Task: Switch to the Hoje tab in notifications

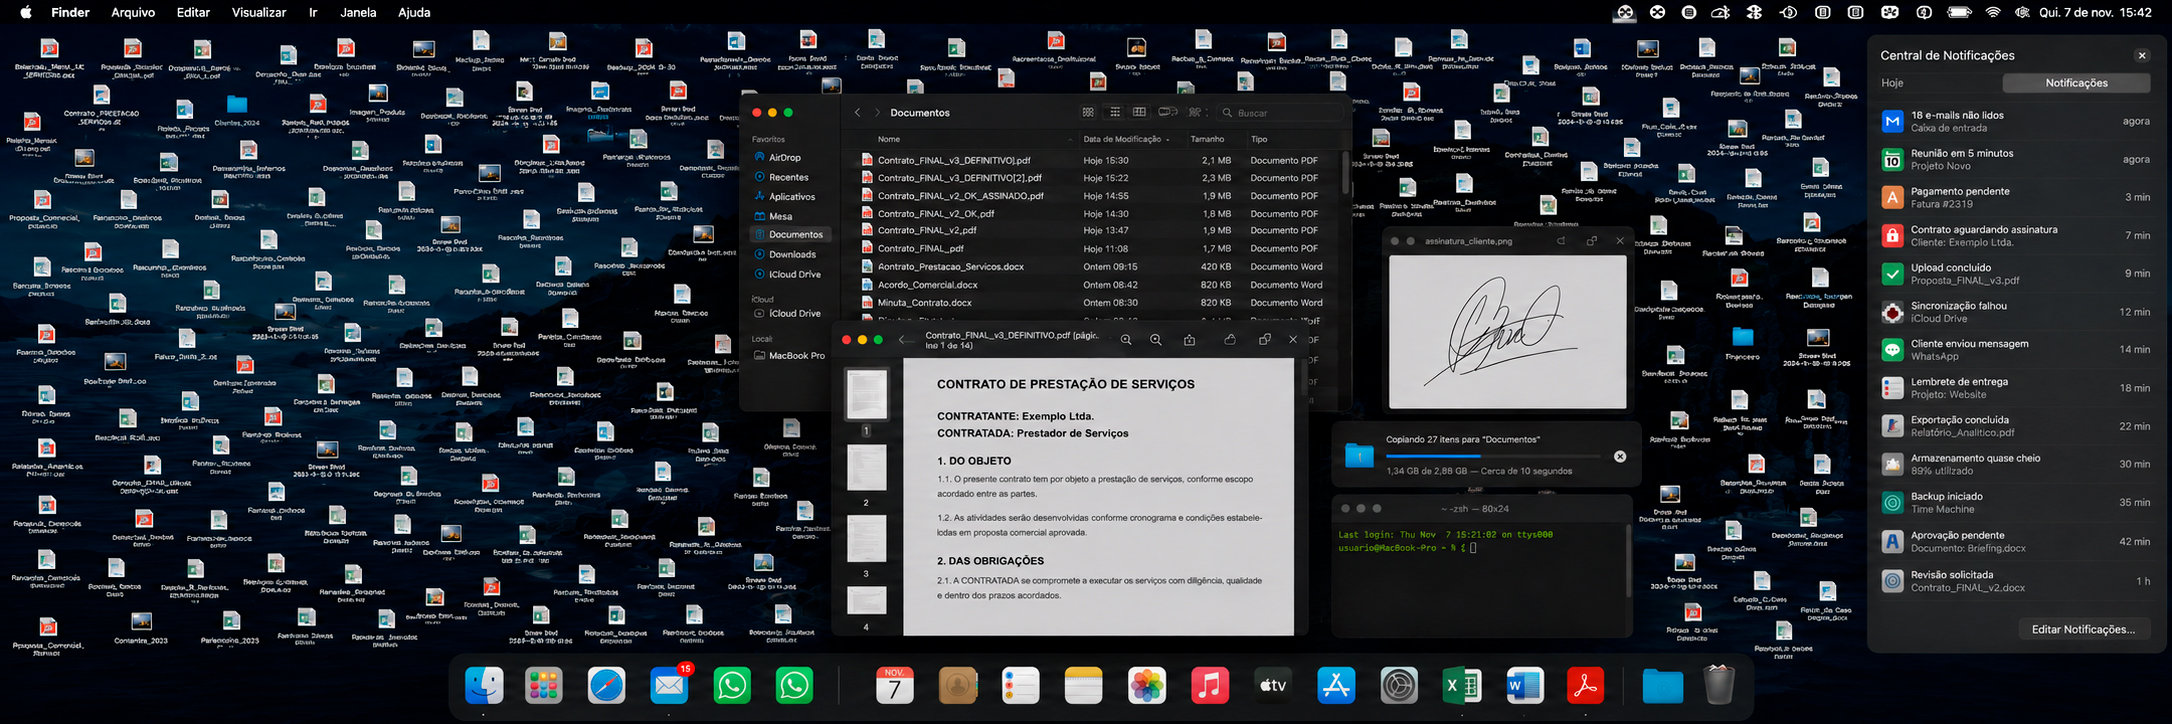Action: pyautogui.click(x=1892, y=83)
